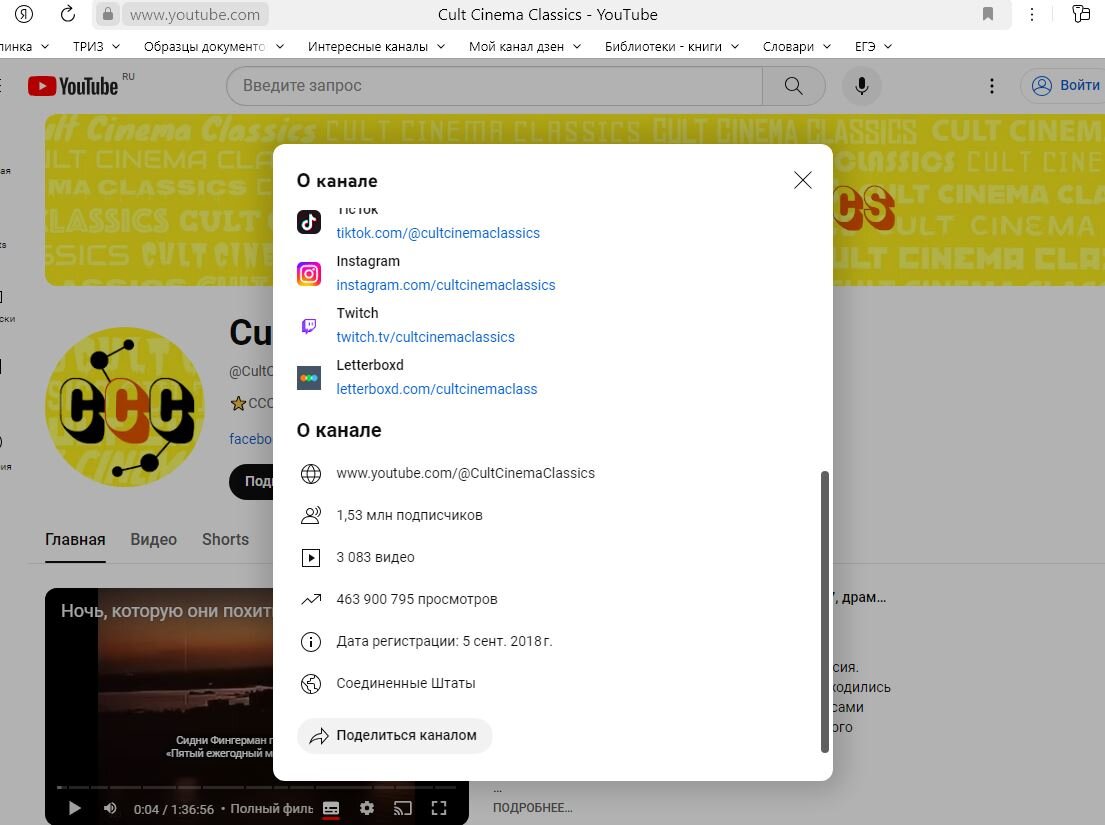Viewport: 1105px width, 825px height.
Task: Enter fullscreen video mode
Action: coord(439,808)
